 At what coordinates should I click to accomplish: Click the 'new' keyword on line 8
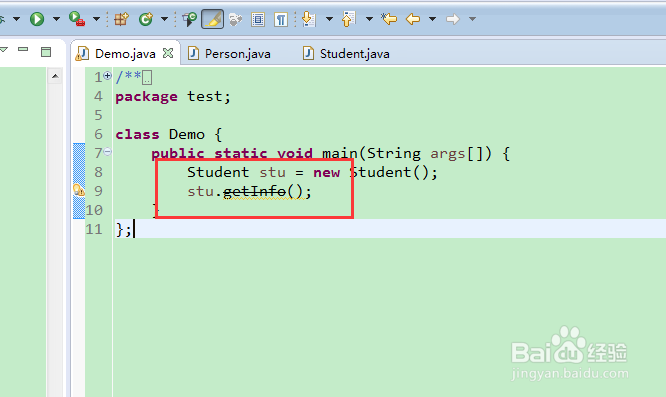tap(327, 172)
